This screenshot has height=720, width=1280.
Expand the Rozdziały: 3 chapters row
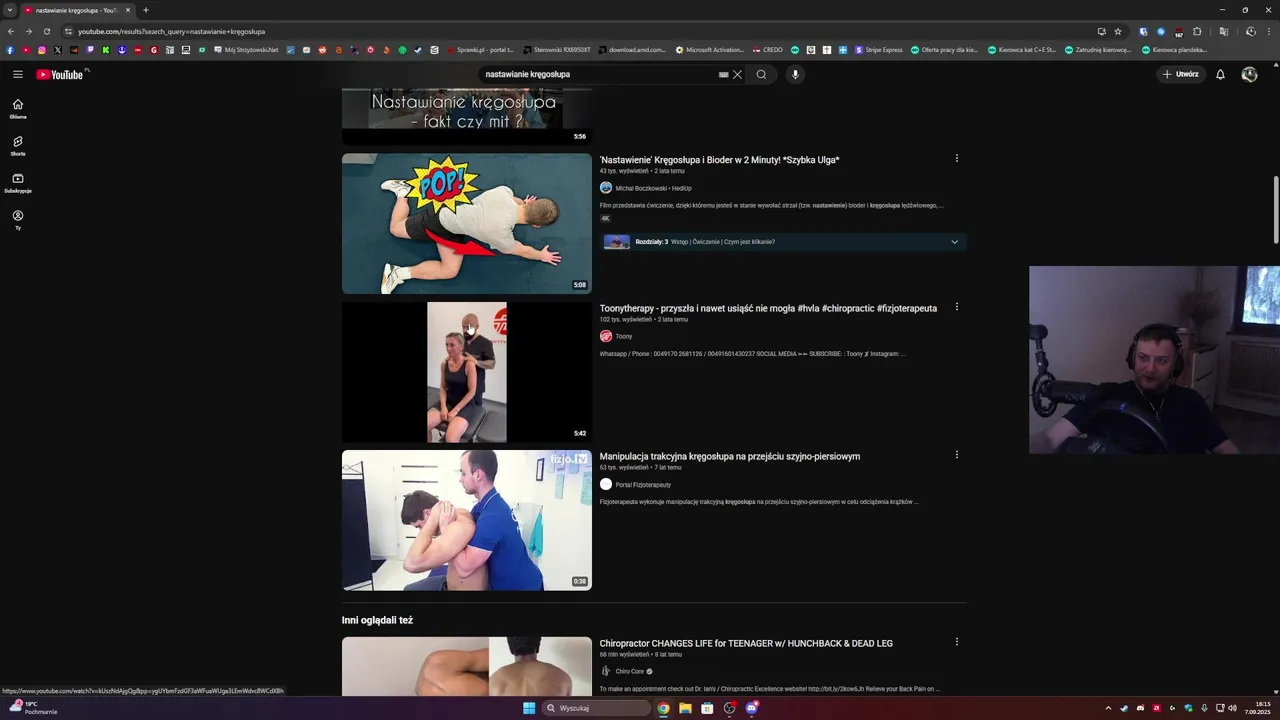tap(783, 242)
